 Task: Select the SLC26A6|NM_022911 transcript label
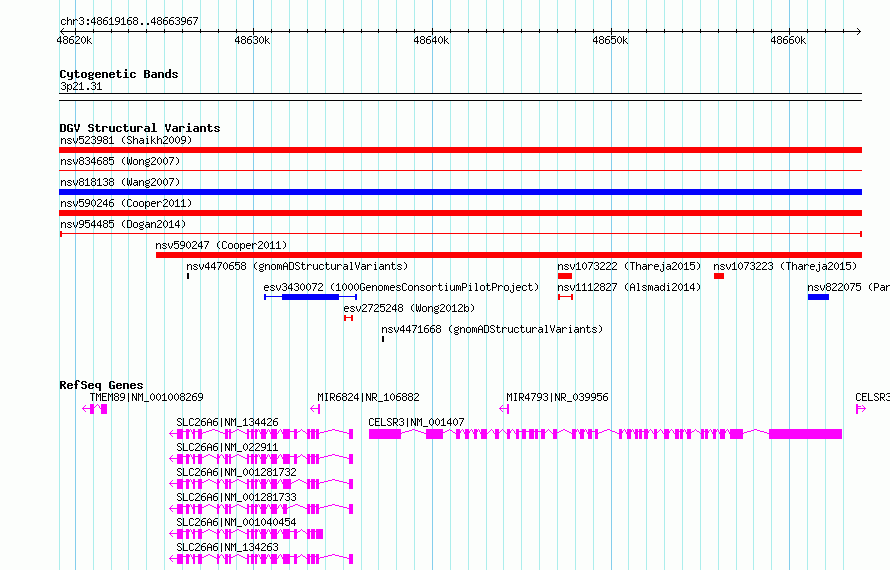(227, 447)
